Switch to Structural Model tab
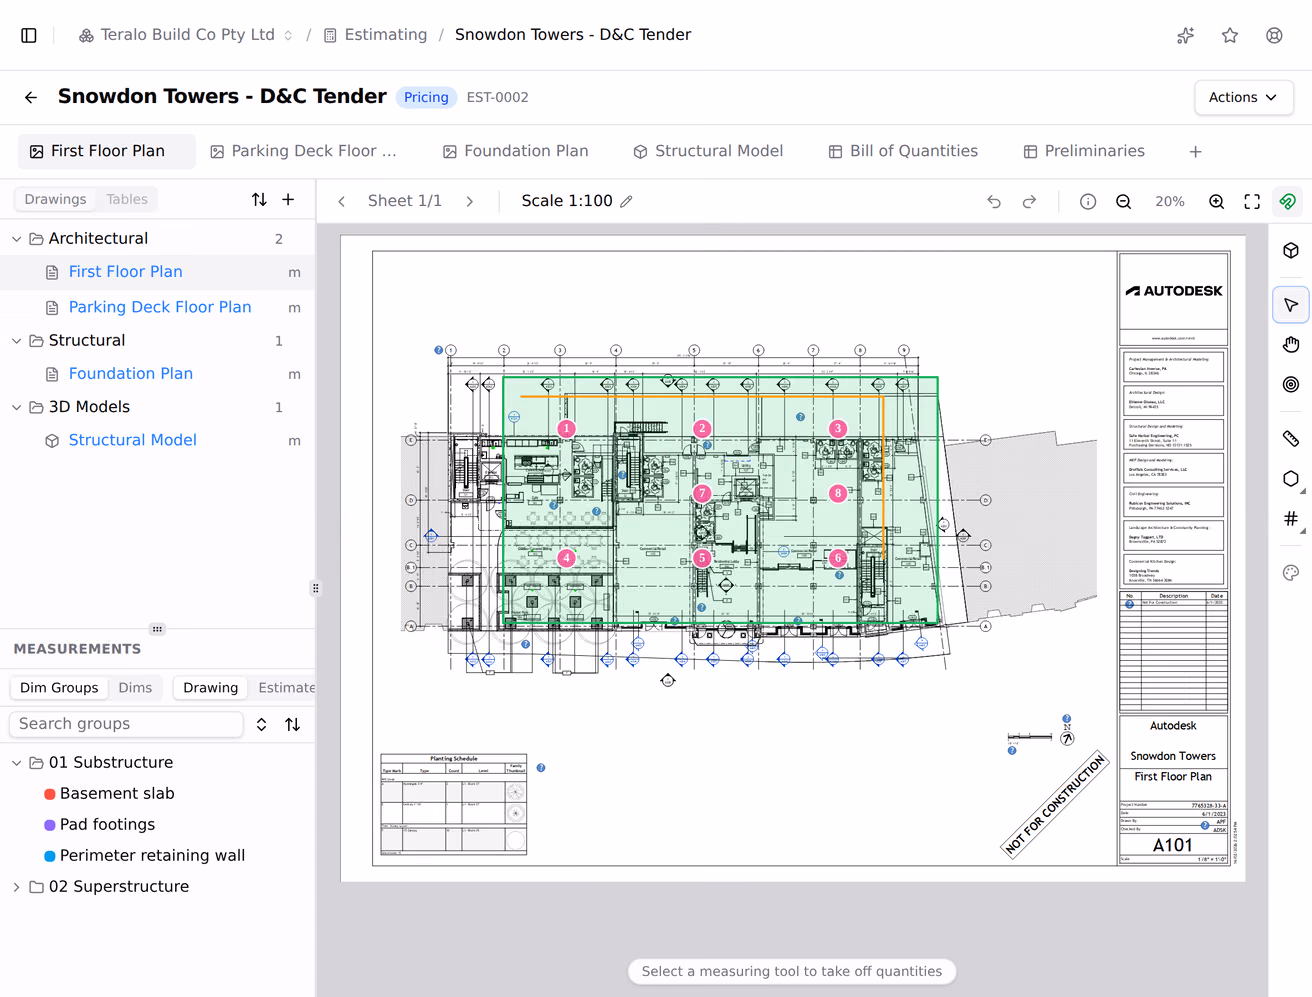The height and width of the screenshot is (997, 1312). click(x=708, y=151)
